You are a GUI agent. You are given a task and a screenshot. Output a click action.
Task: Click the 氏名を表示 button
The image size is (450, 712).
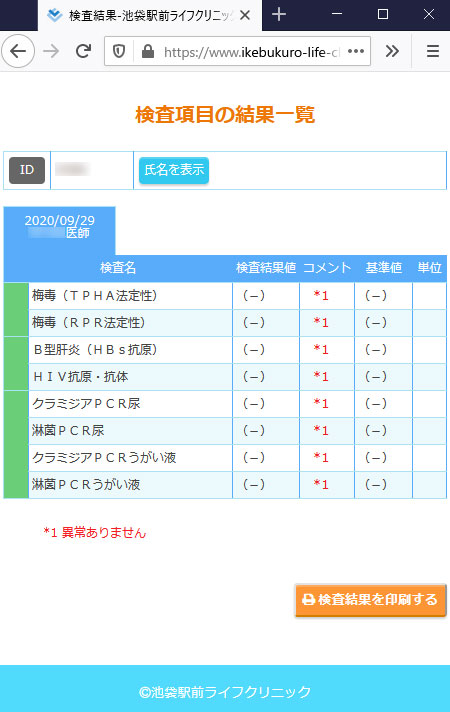click(174, 170)
